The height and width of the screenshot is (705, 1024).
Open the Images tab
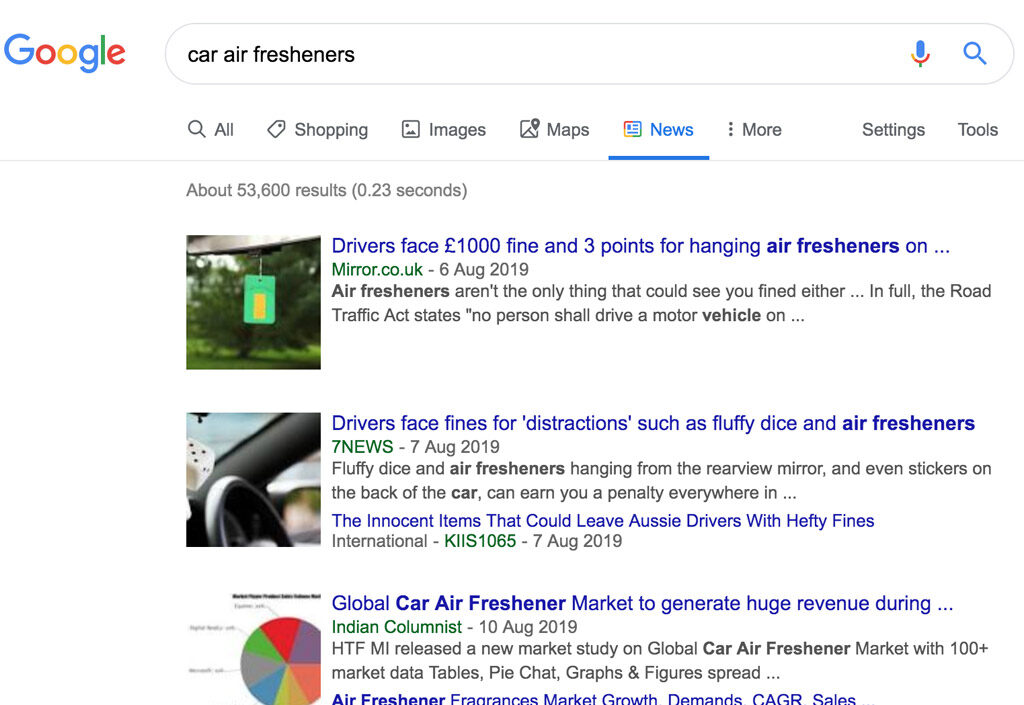click(444, 129)
